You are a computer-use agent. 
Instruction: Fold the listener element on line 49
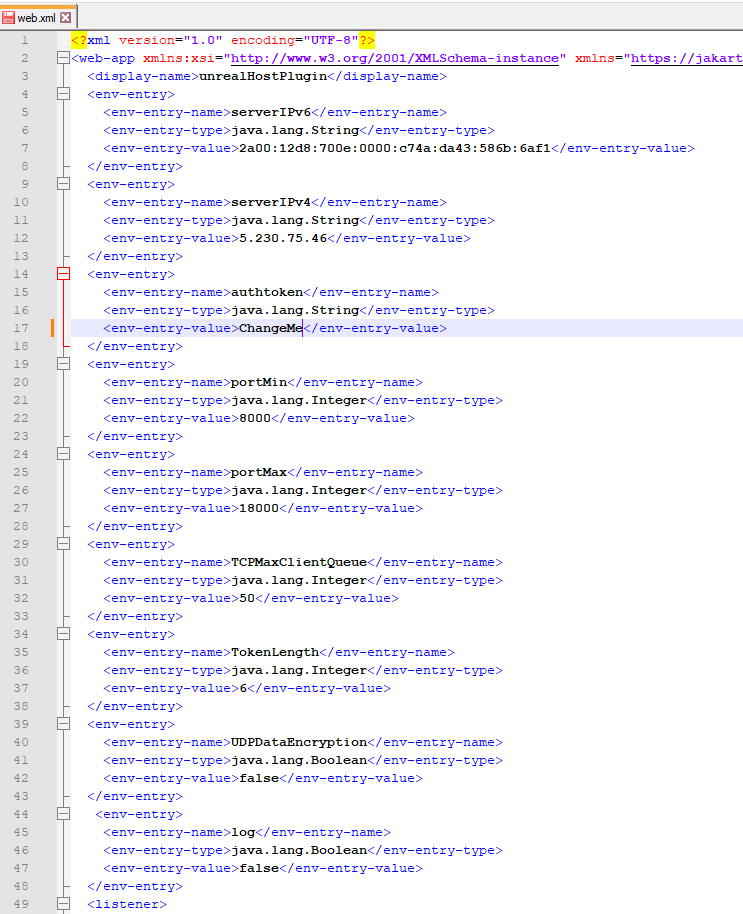click(x=64, y=904)
